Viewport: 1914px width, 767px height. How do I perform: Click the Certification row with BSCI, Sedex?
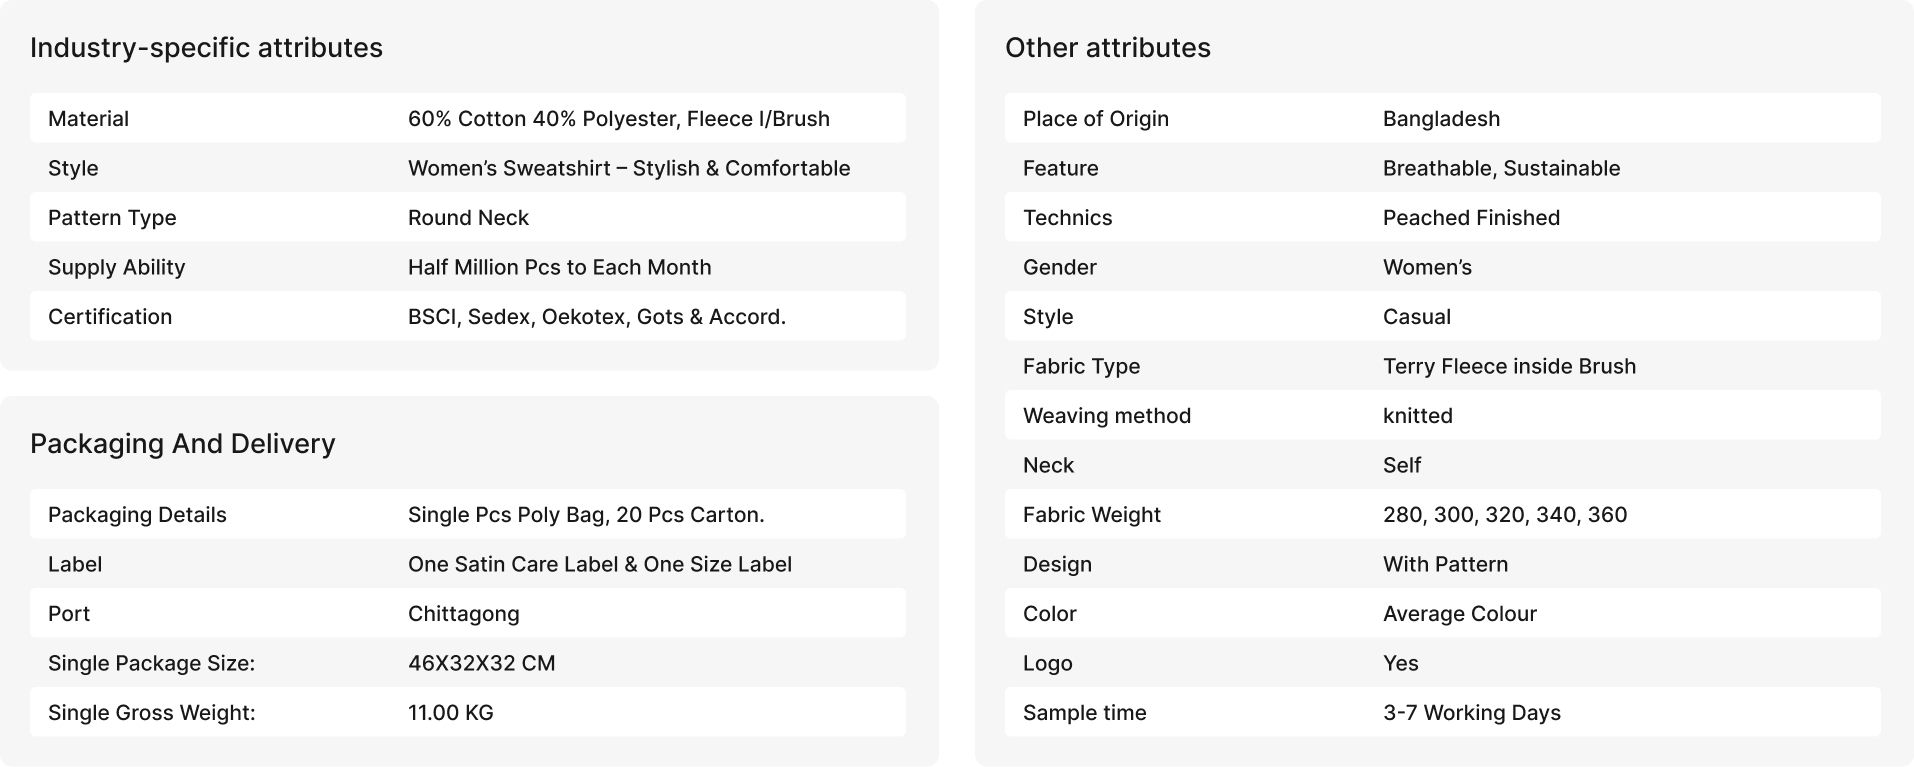tap(468, 316)
